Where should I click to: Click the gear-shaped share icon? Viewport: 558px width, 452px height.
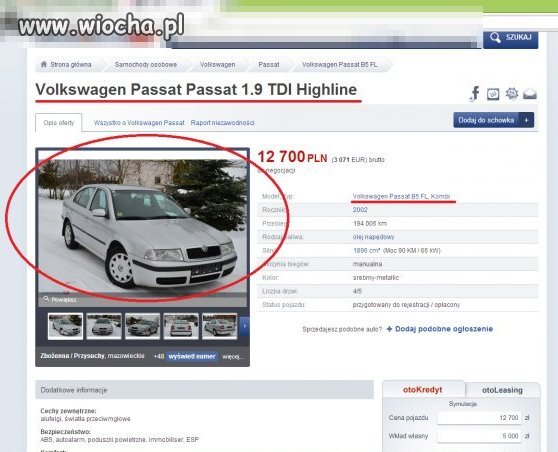pyautogui.click(x=512, y=94)
